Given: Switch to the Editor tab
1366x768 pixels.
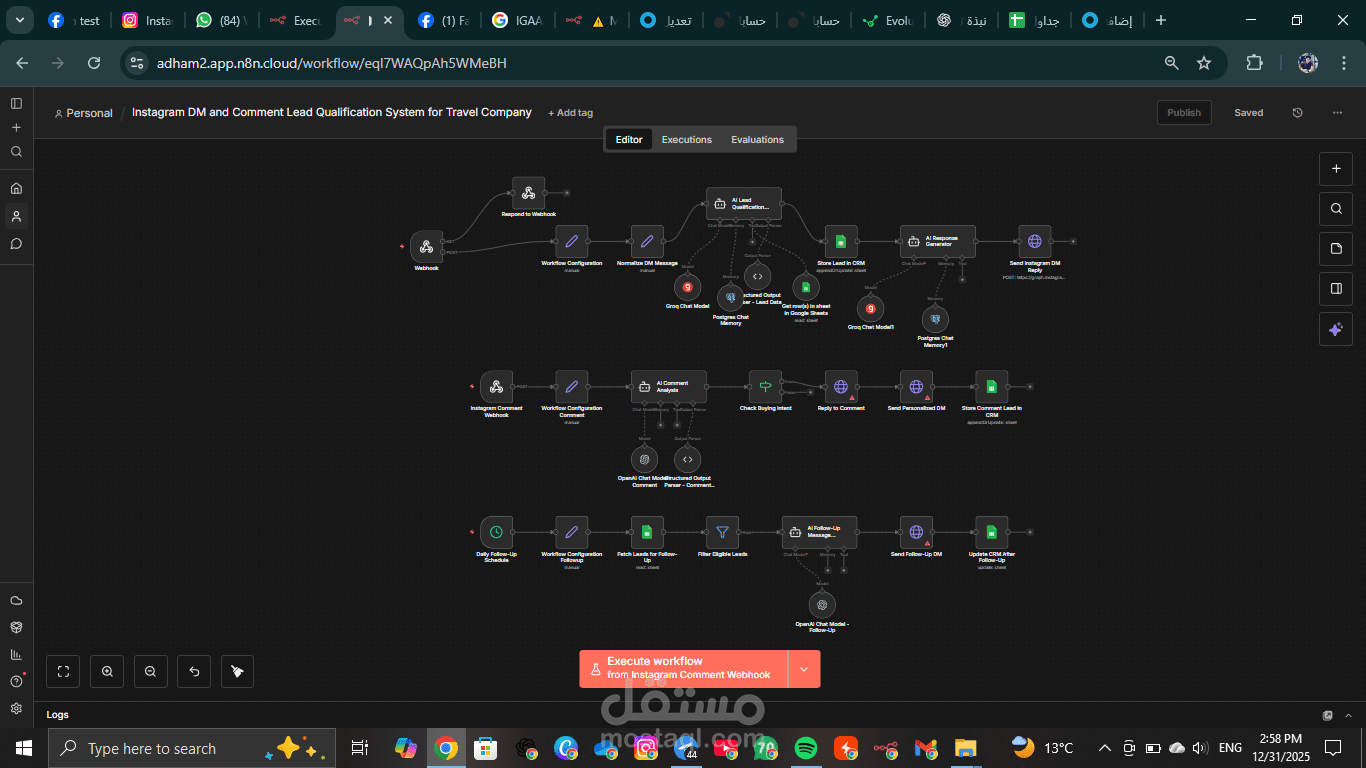Looking at the screenshot, I should 629,140.
